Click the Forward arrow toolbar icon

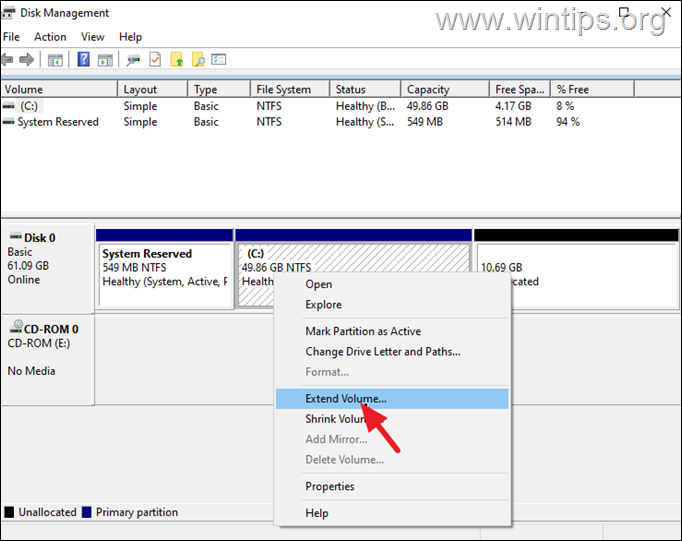(27, 59)
